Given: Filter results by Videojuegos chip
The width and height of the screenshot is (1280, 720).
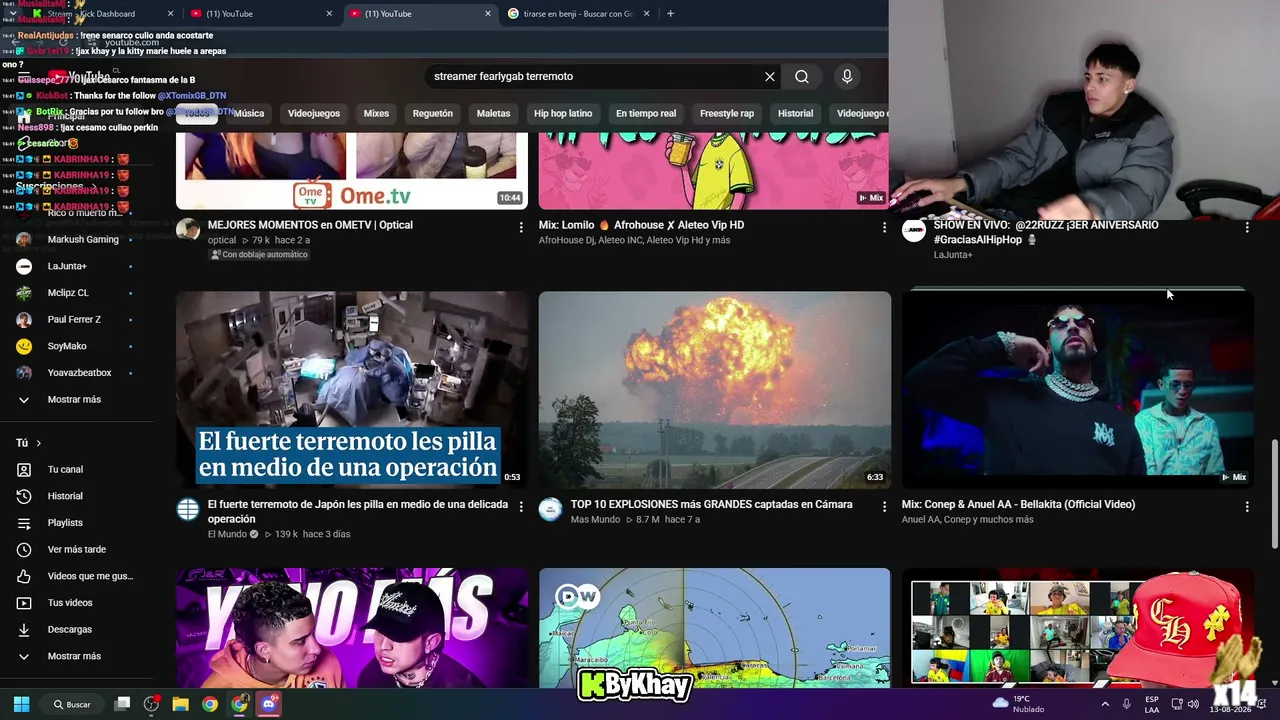Looking at the screenshot, I should [x=314, y=114].
